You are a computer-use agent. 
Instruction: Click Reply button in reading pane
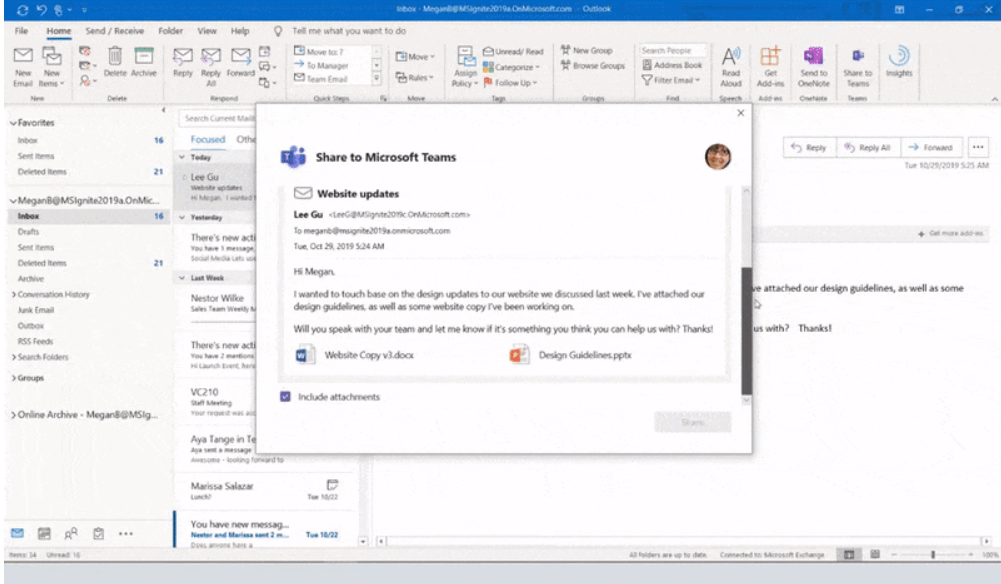809,147
